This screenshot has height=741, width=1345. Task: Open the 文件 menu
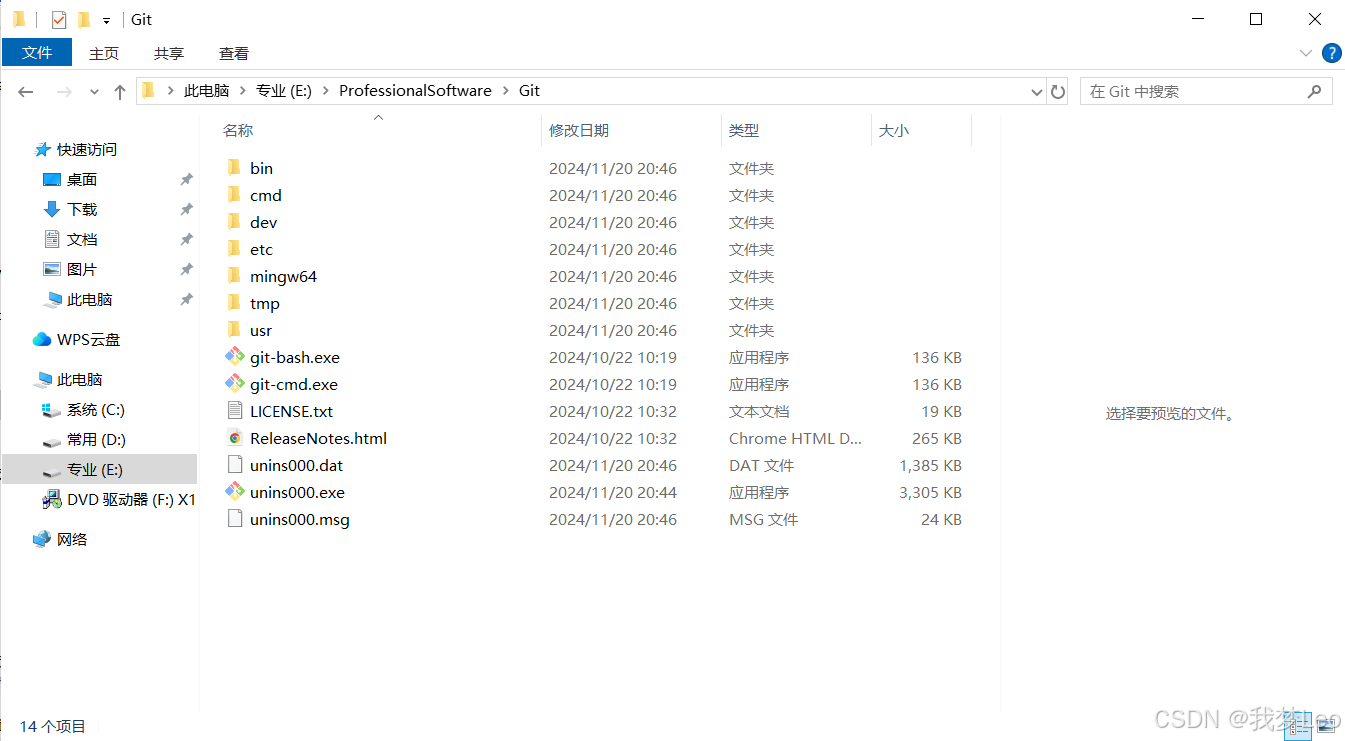[37, 53]
